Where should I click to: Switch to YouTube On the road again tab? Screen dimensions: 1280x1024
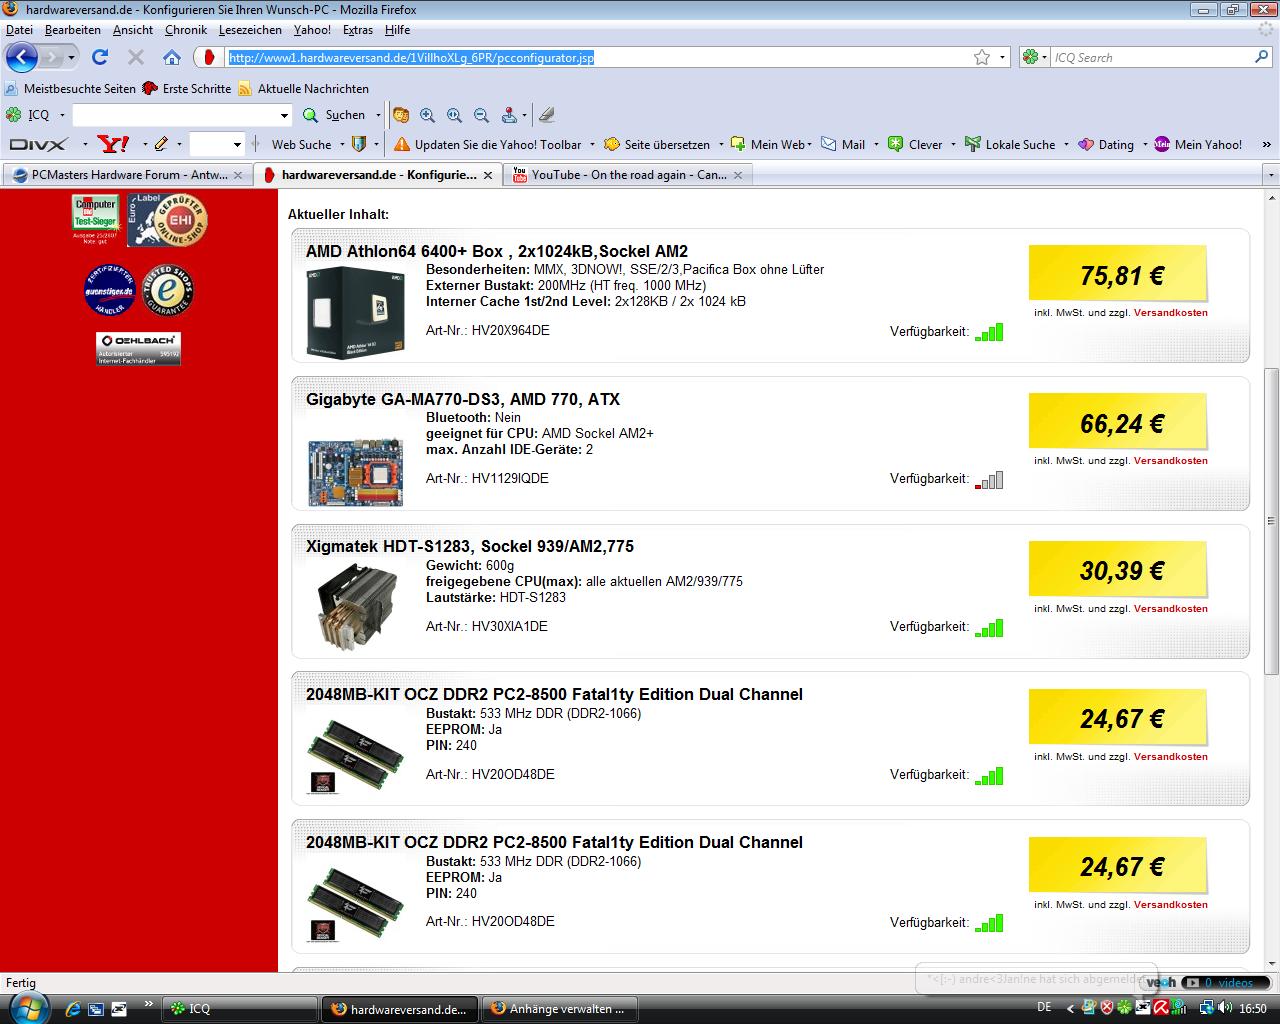click(630, 175)
